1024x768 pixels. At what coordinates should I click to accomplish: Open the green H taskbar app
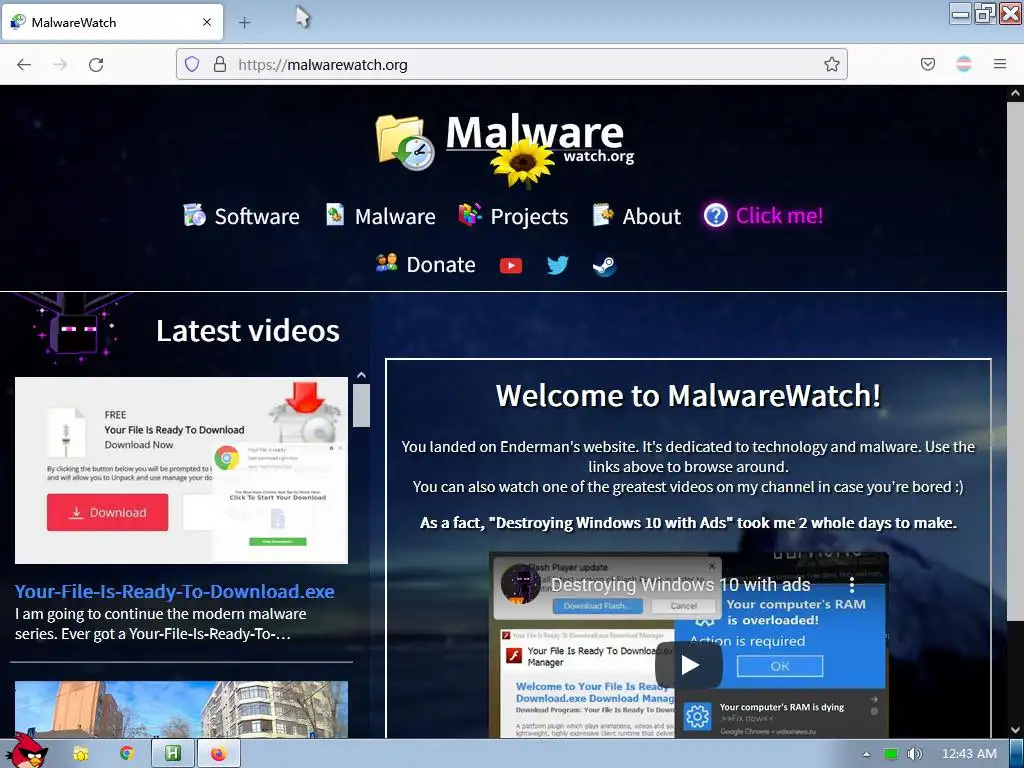pyautogui.click(x=172, y=754)
